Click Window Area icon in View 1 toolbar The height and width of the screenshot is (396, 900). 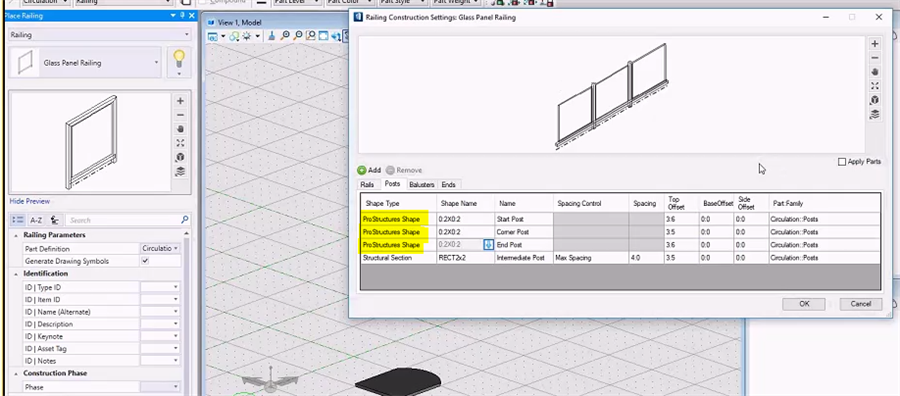tap(311, 36)
